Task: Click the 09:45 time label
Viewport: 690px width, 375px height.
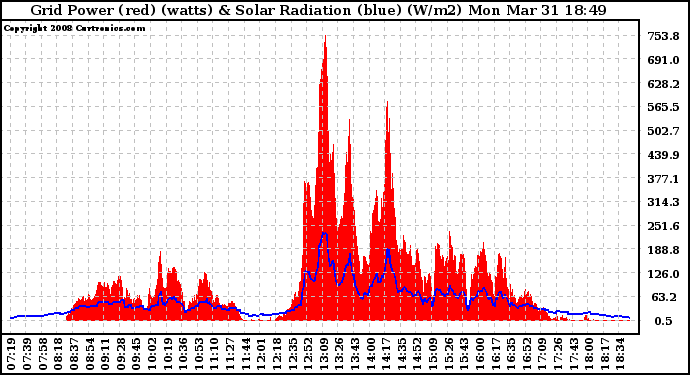Action: (x=136, y=354)
